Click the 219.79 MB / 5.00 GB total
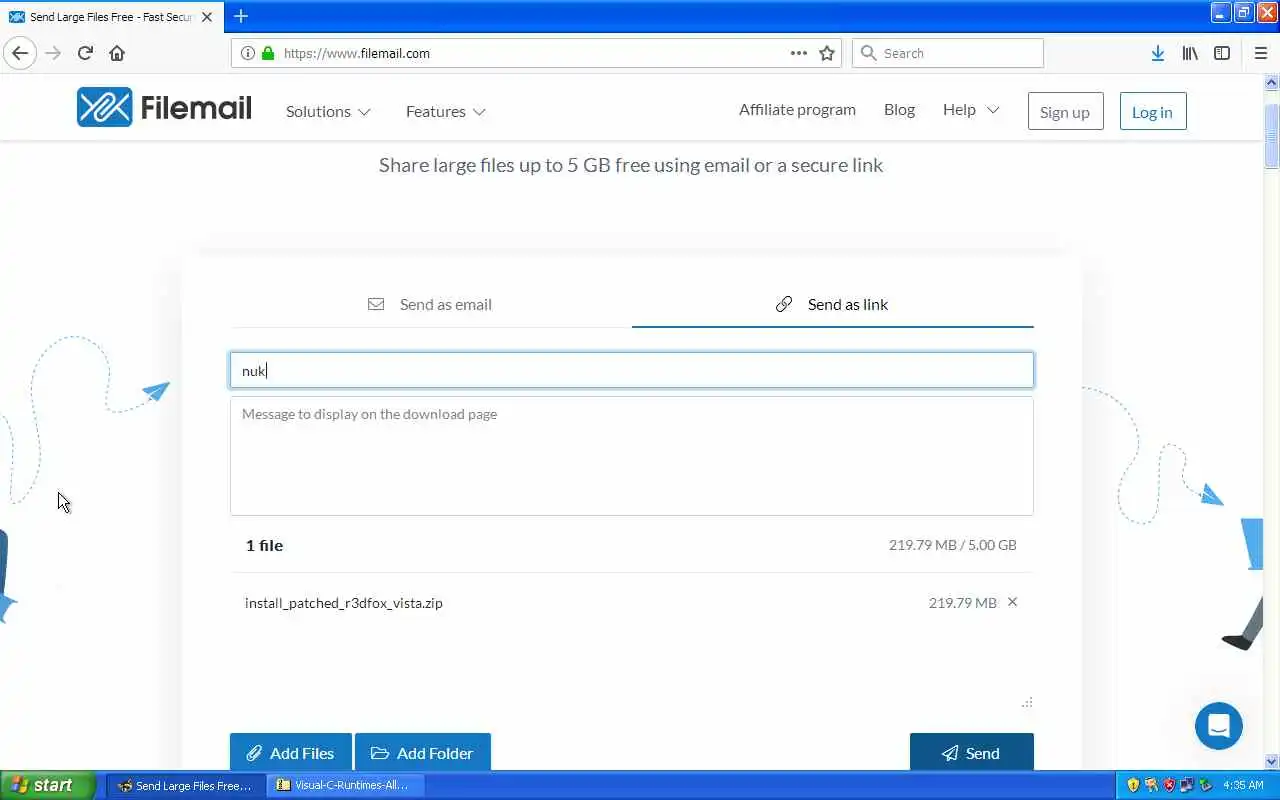Screen dimensions: 1280x800 (952, 545)
